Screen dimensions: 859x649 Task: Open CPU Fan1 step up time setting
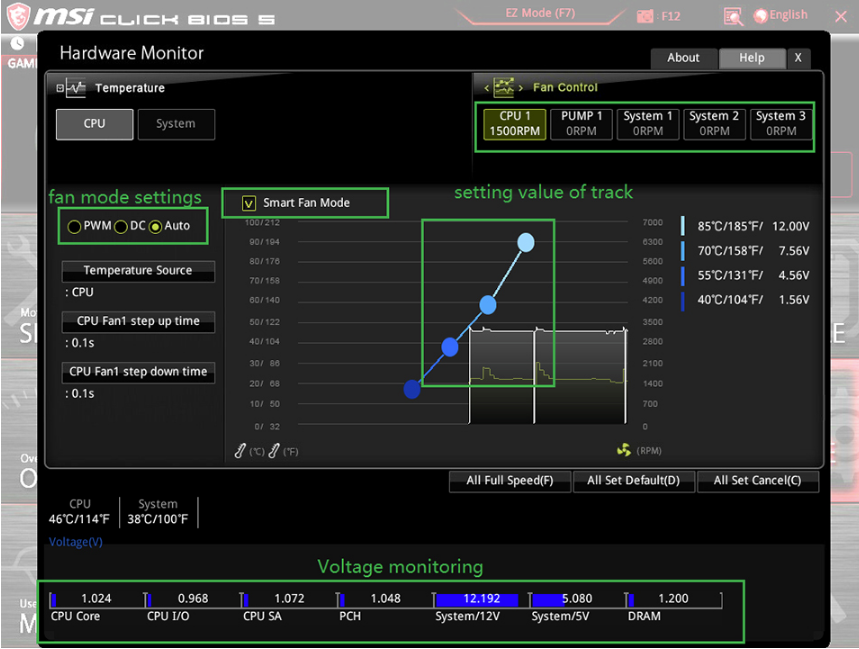[x=138, y=321]
